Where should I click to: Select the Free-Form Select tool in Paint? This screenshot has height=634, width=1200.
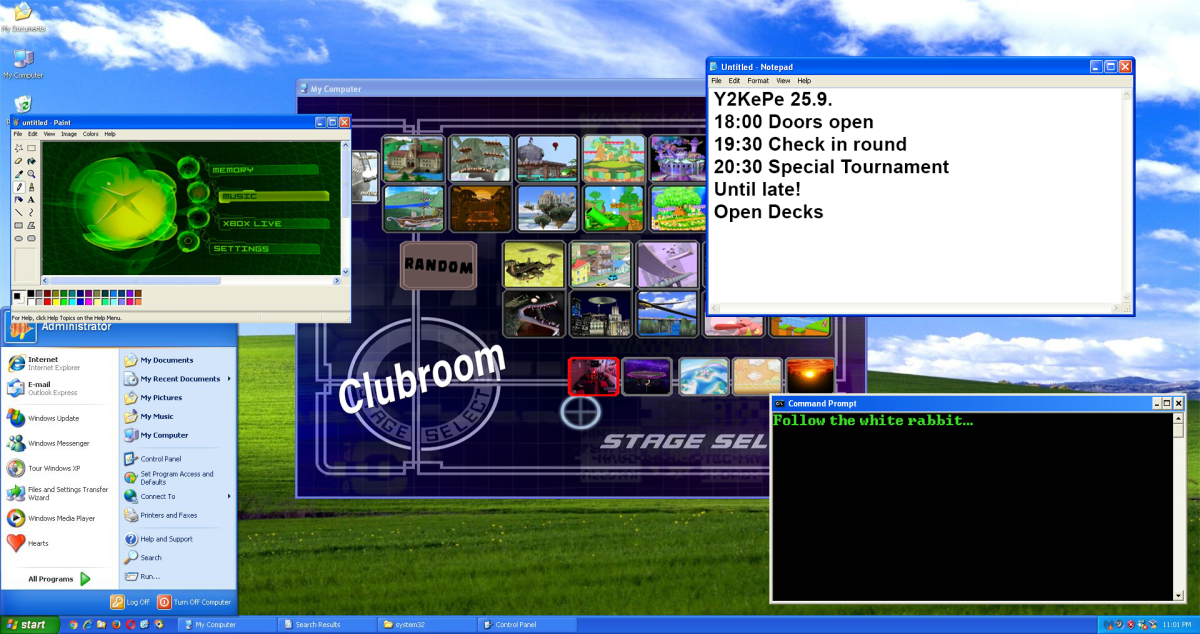19,148
